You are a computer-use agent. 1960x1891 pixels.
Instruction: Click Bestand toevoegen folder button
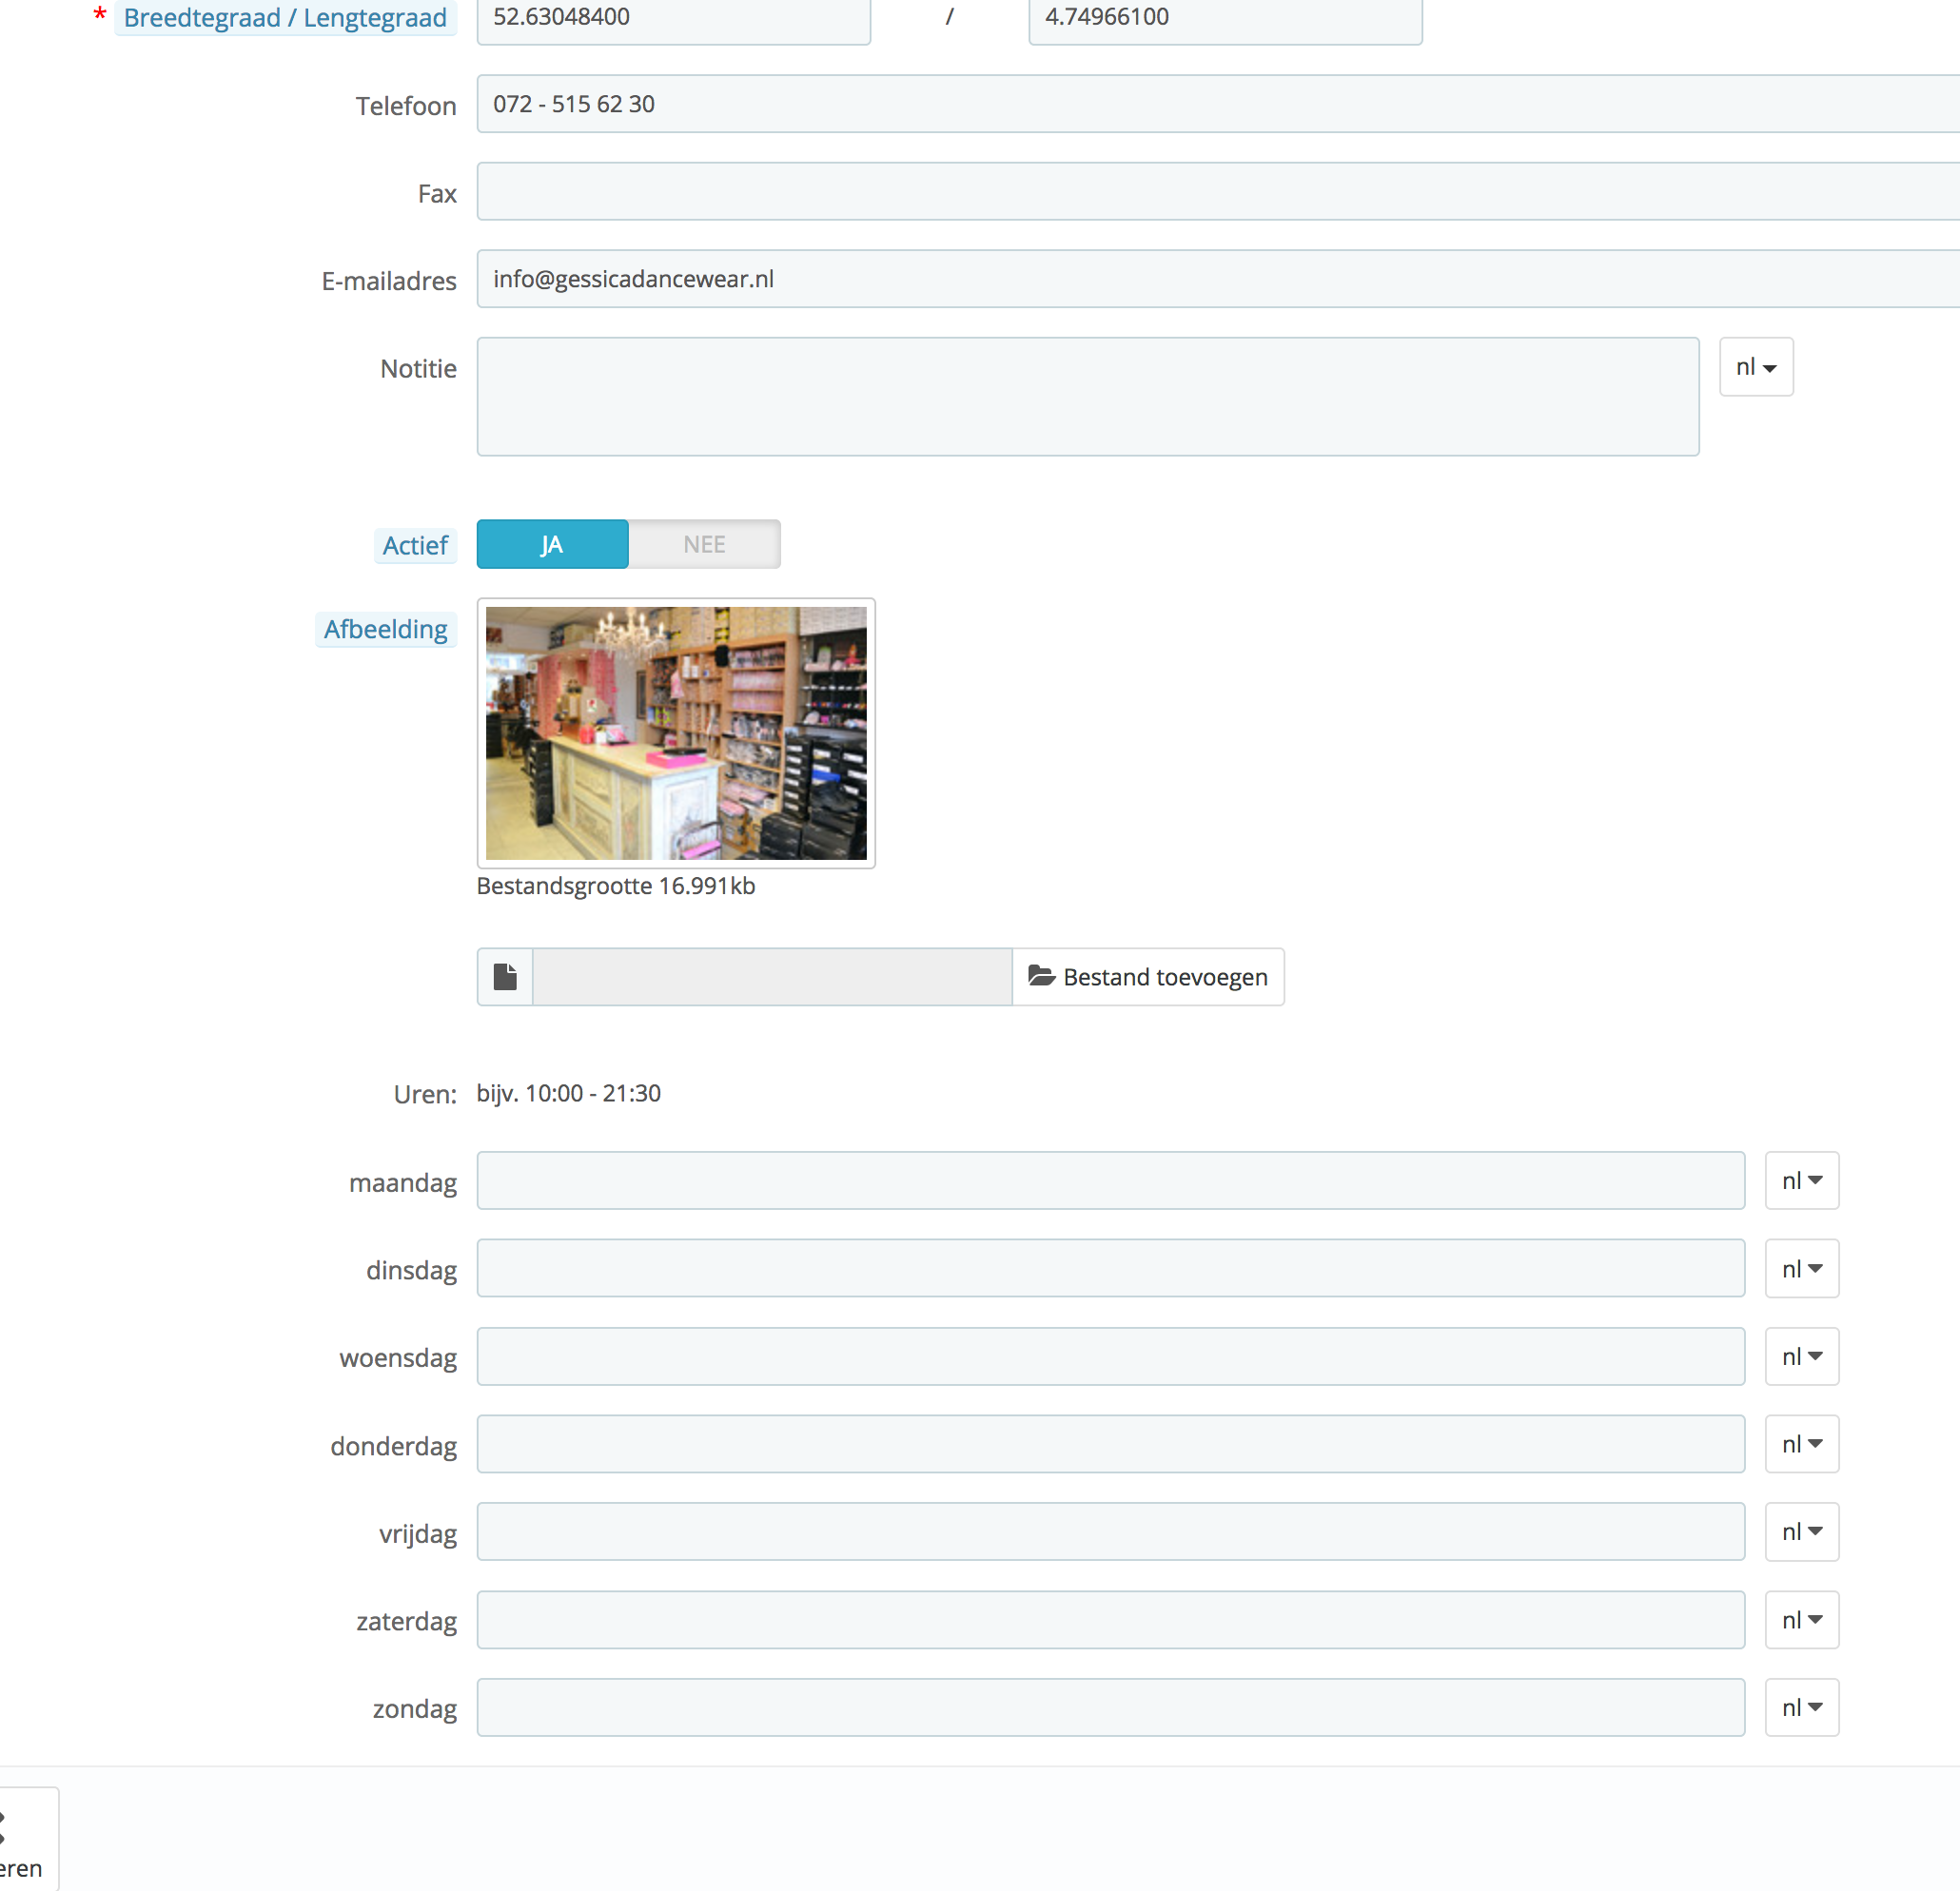click(x=1148, y=976)
